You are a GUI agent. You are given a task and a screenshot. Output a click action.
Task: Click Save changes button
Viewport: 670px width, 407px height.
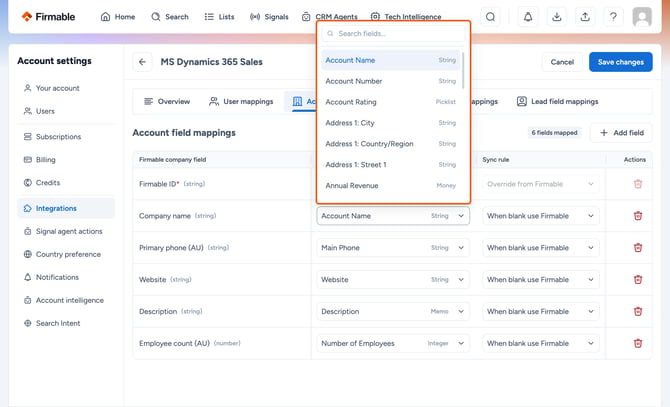[620, 62]
